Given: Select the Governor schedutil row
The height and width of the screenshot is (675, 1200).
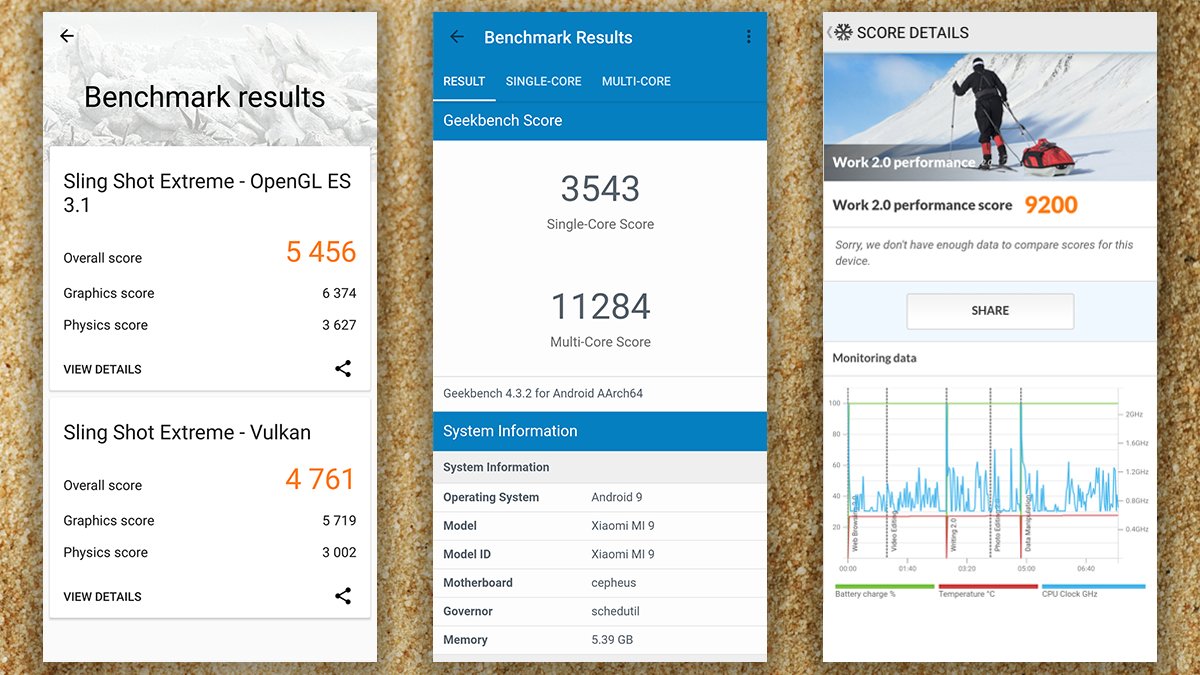Looking at the screenshot, I should [600, 611].
